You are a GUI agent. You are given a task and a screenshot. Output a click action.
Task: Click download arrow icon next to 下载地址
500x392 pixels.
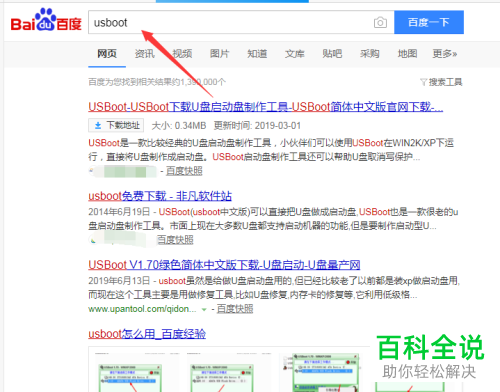coord(98,126)
